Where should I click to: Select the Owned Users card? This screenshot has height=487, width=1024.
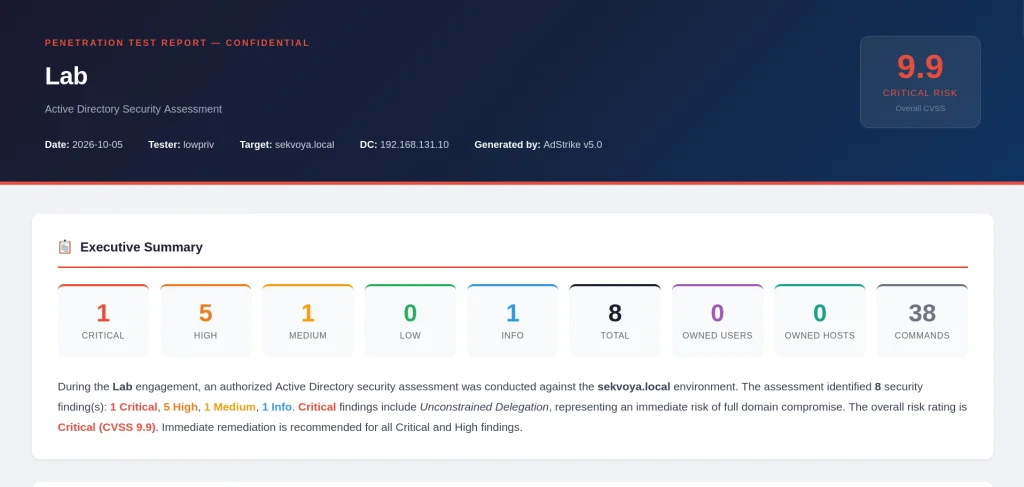[717, 321]
